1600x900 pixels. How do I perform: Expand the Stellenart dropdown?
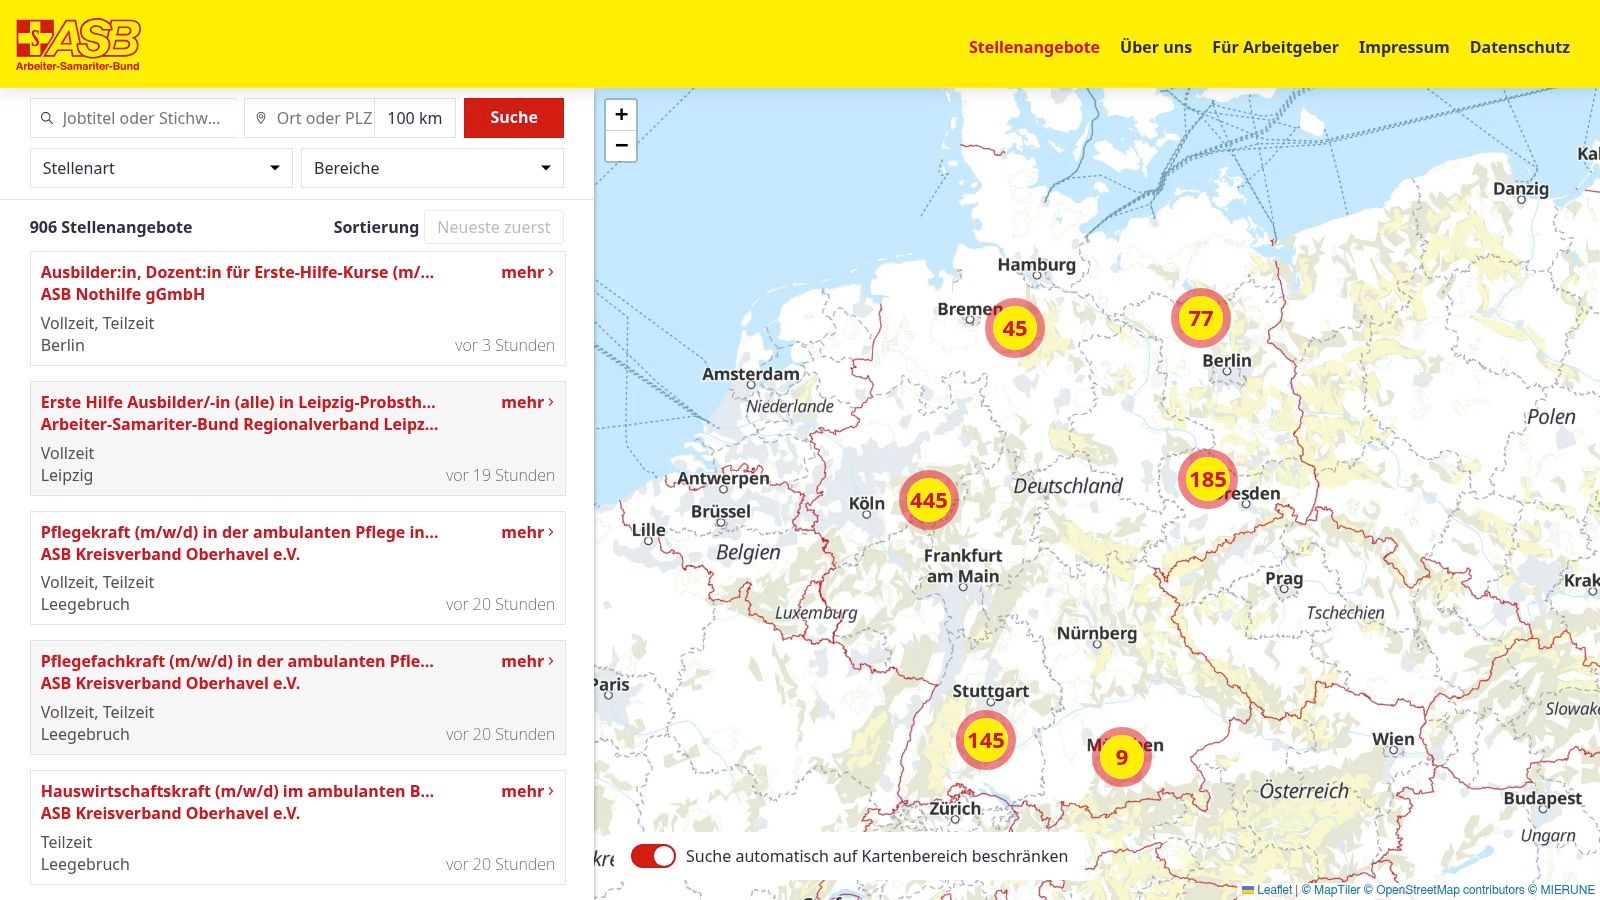(x=161, y=168)
